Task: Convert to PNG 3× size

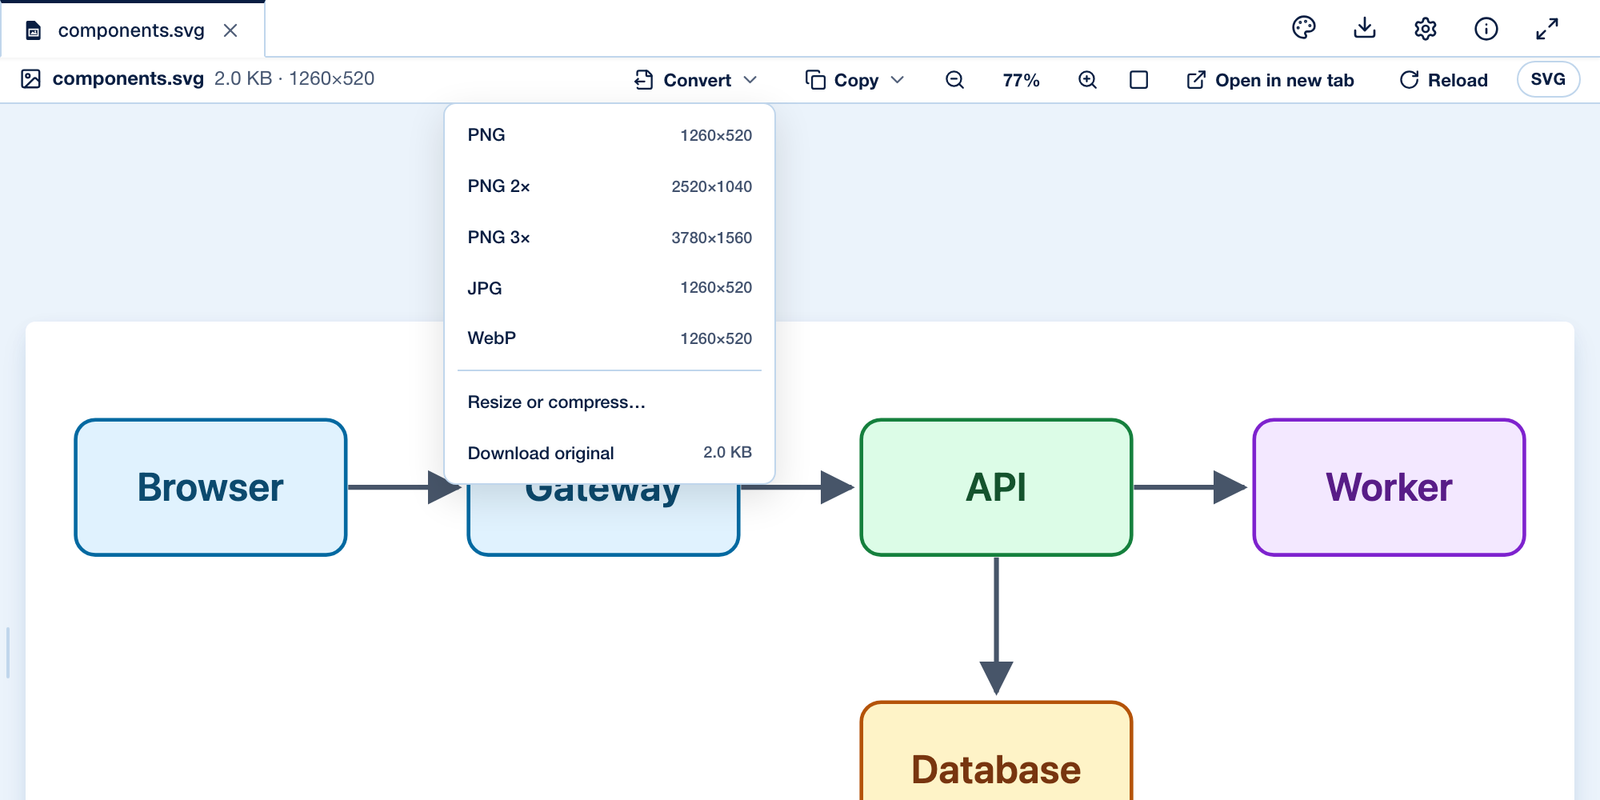Action: tap(610, 237)
